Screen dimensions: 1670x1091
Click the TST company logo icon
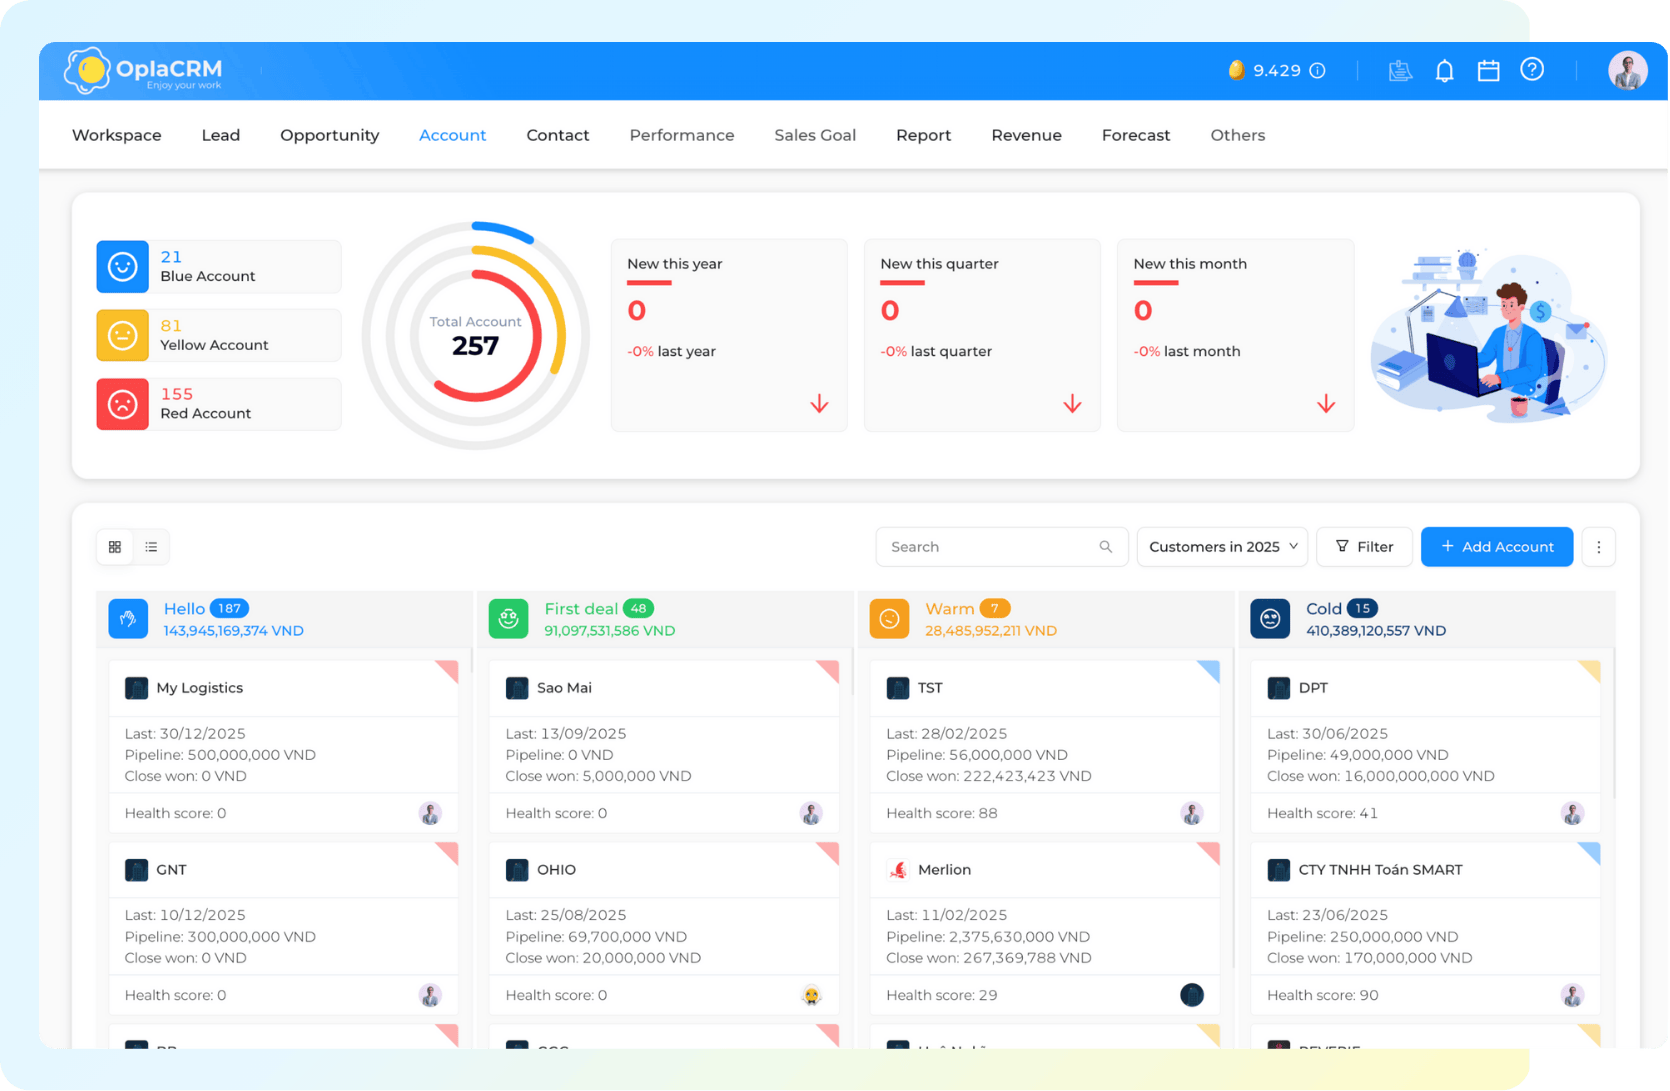pyautogui.click(x=898, y=688)
